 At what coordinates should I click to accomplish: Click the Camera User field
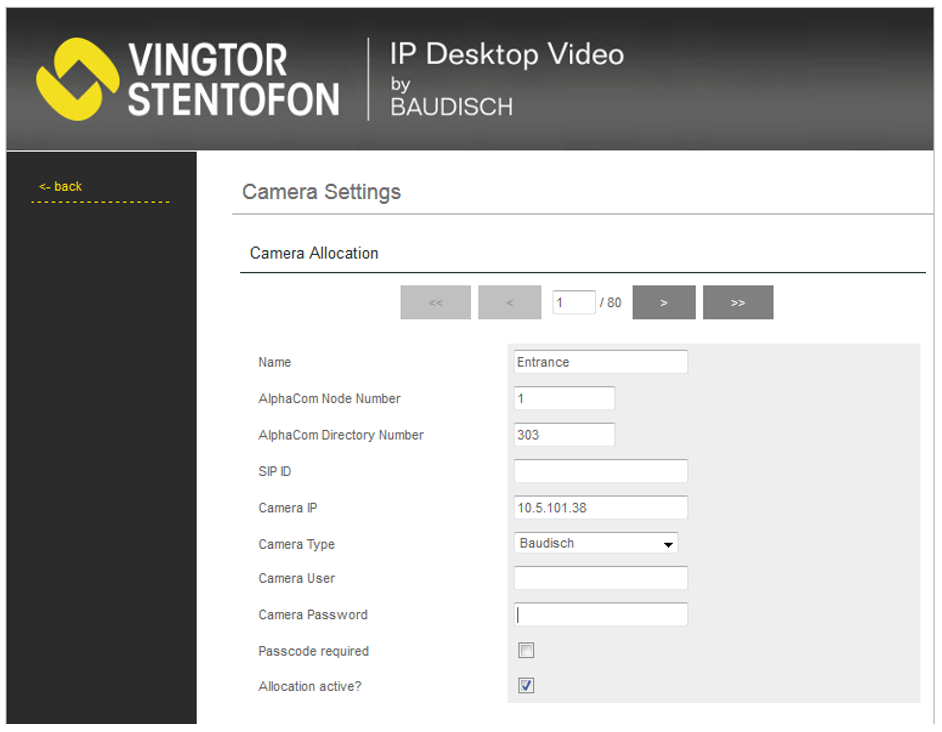pos(601,578)
